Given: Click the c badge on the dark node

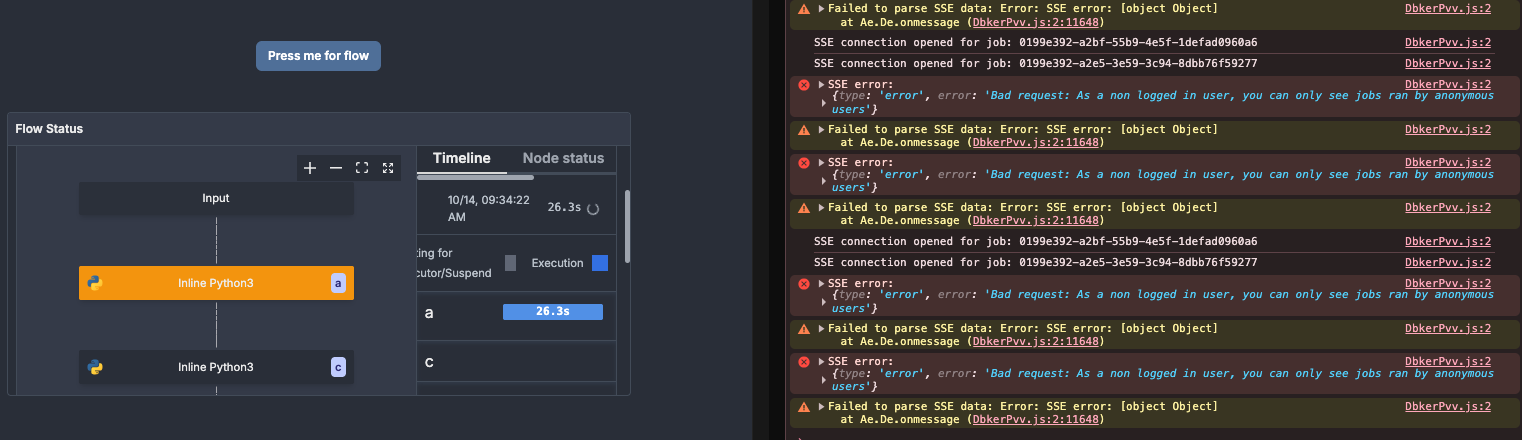Looking at the screenshot, I should 338,368.
